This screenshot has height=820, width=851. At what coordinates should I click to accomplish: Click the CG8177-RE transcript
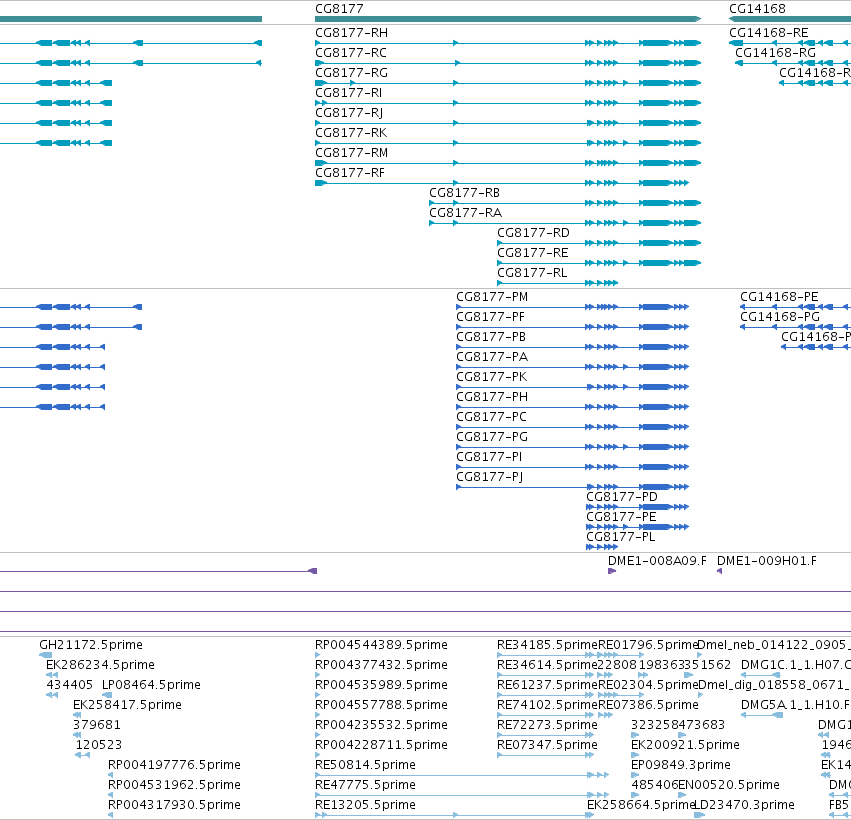pos(532,253)
